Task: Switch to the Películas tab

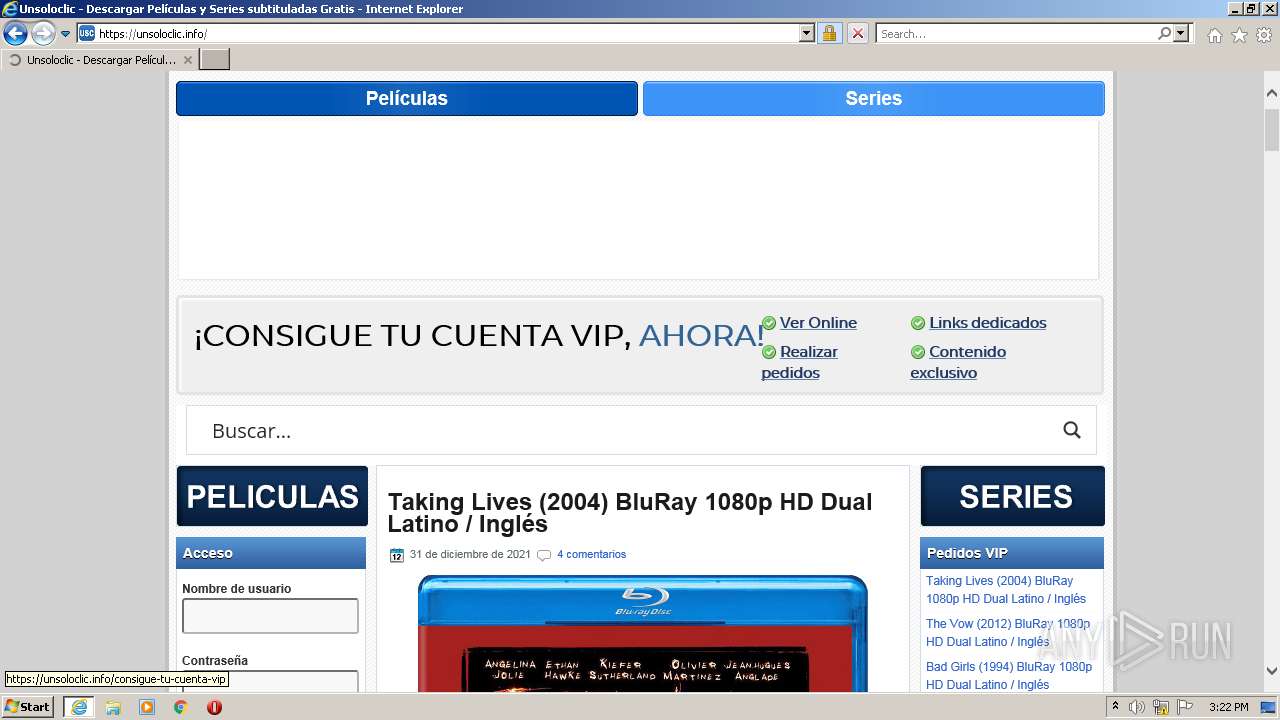Action: tap(407, 98)
